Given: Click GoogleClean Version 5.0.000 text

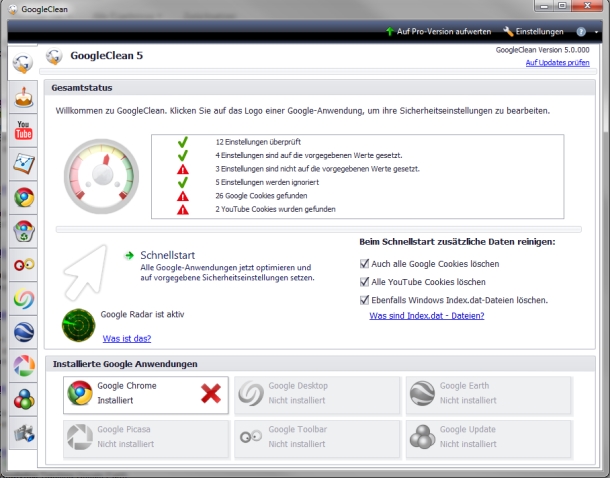Looking at the screenshot, I should pos(542,50).
